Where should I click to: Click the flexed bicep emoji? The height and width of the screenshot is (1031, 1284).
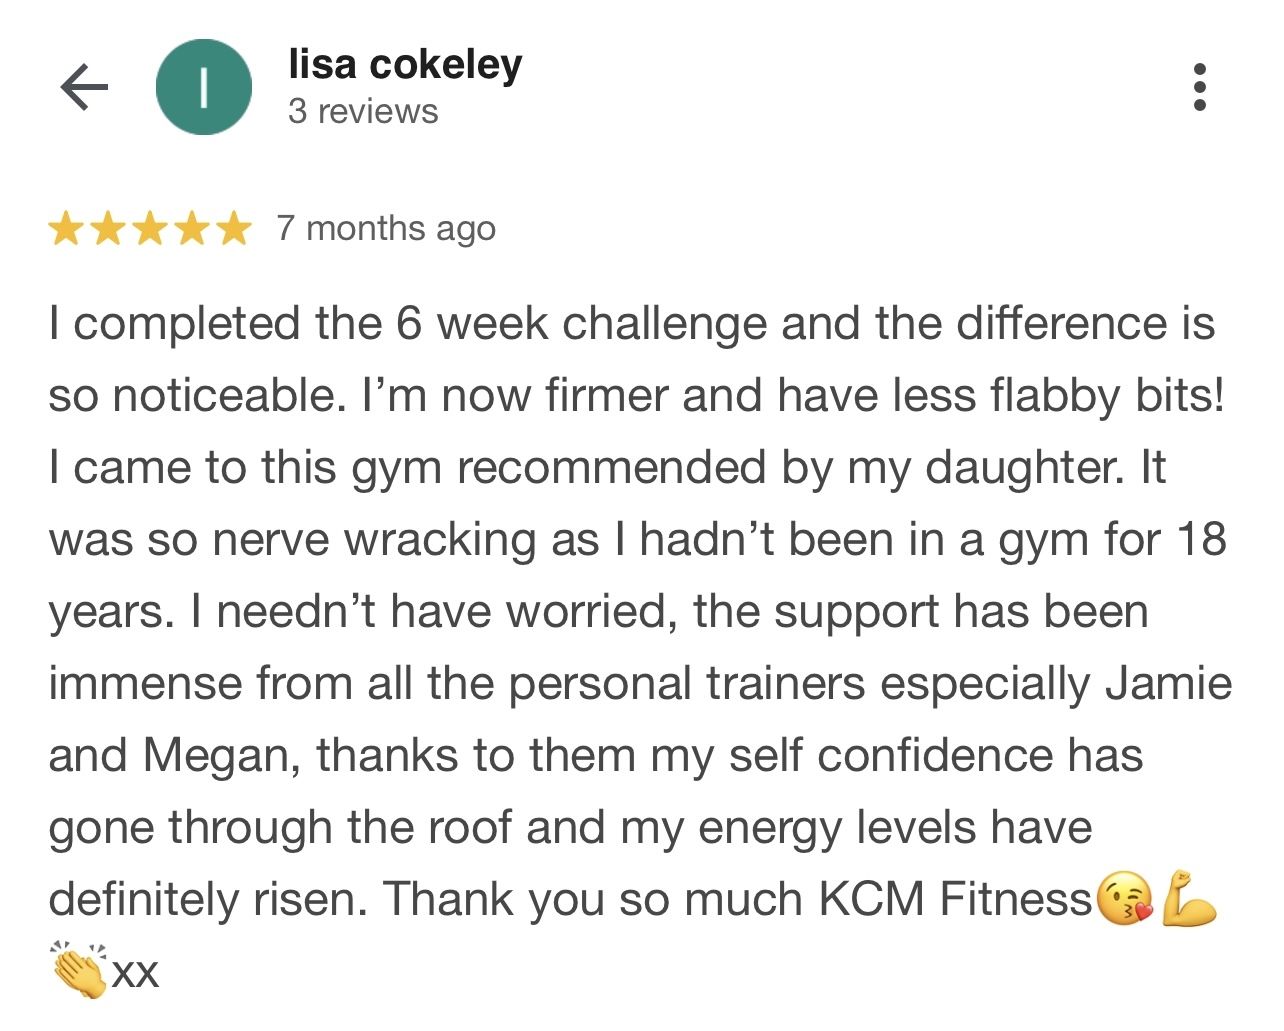[1188, 898]
